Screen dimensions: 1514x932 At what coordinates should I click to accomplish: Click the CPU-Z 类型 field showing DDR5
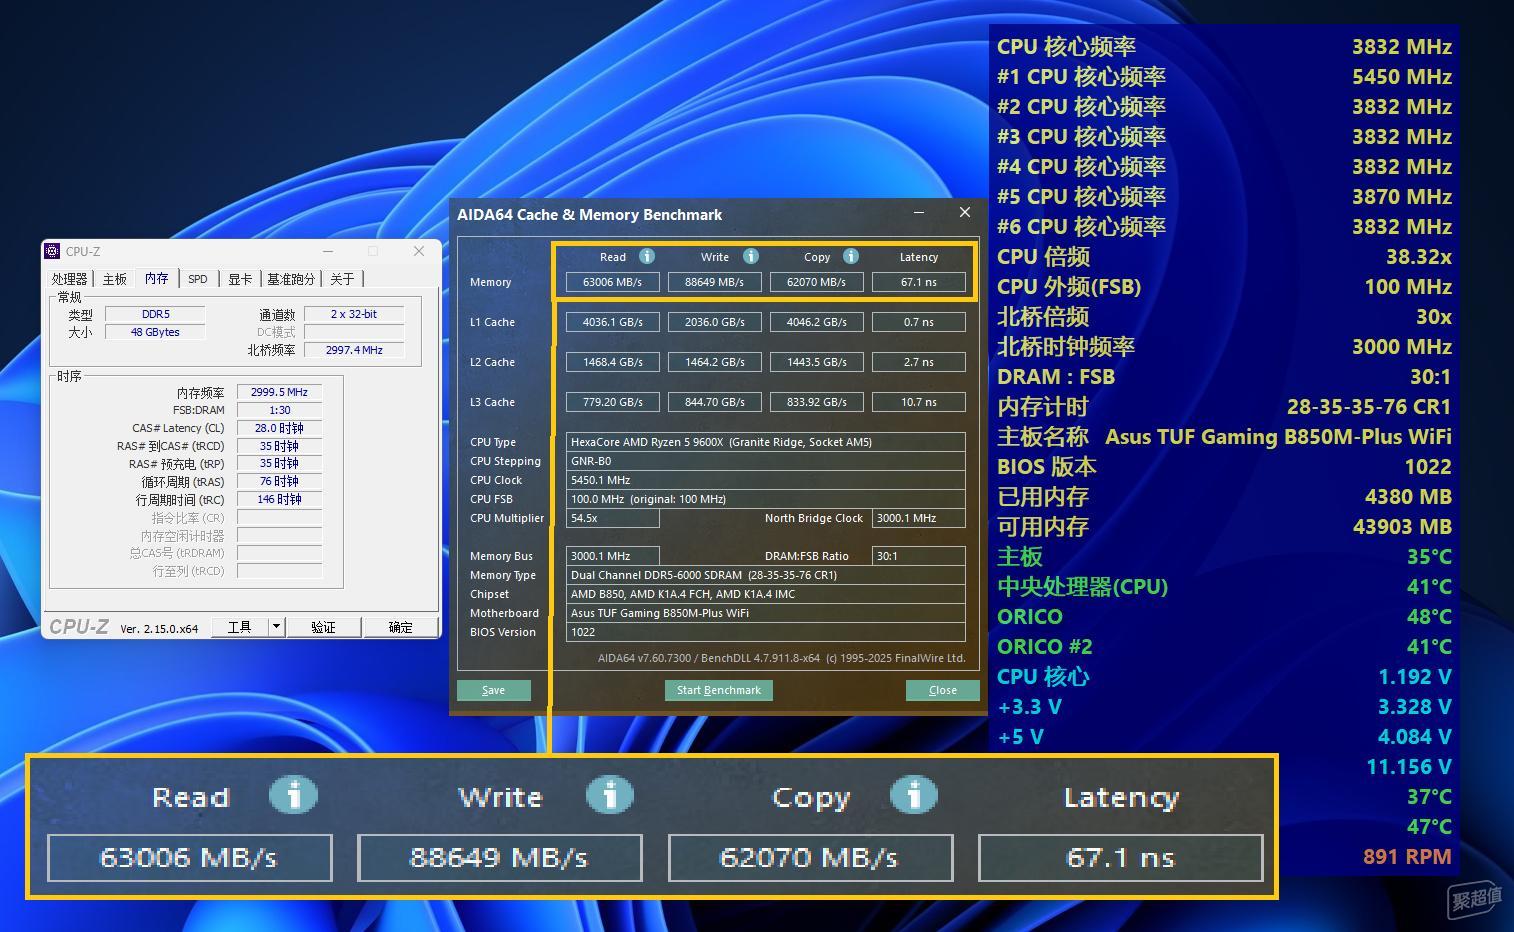[x=155, y=314]
